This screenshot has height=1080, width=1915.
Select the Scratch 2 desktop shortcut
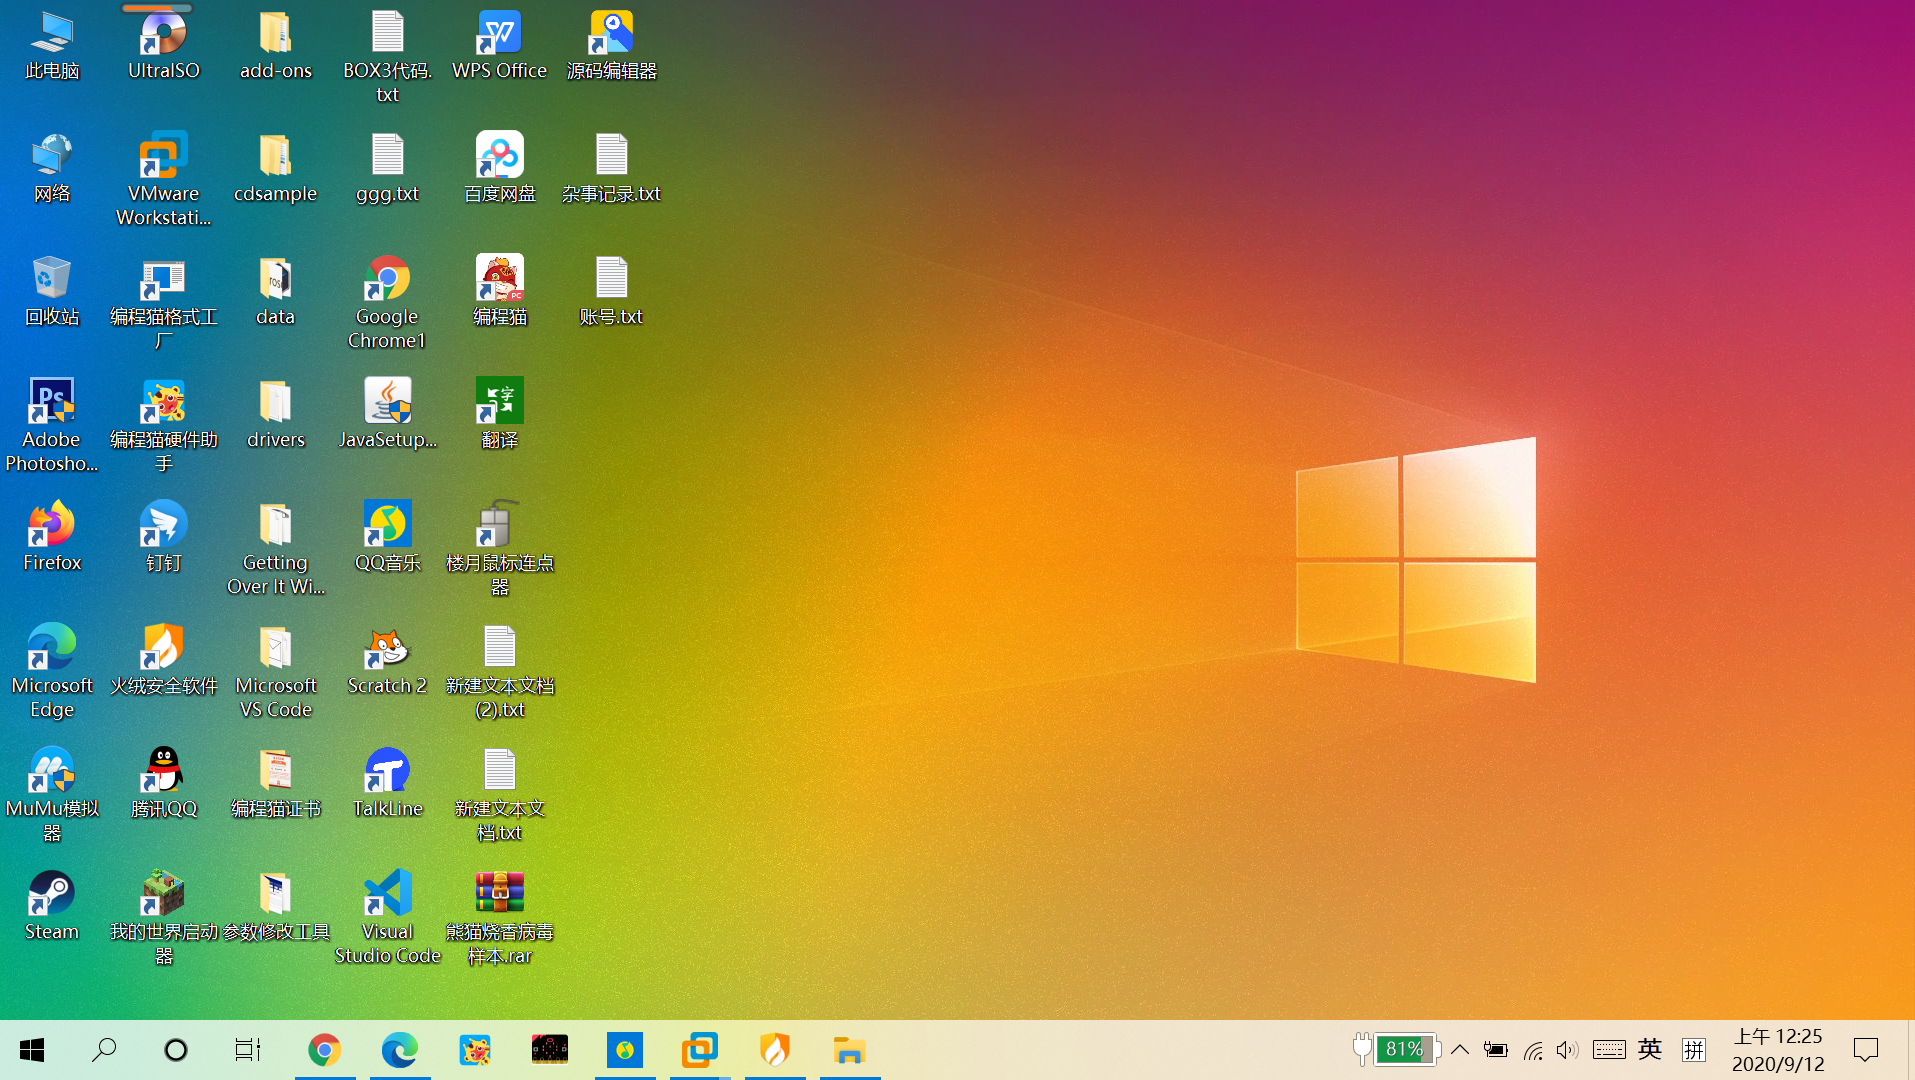click(388, 660)
